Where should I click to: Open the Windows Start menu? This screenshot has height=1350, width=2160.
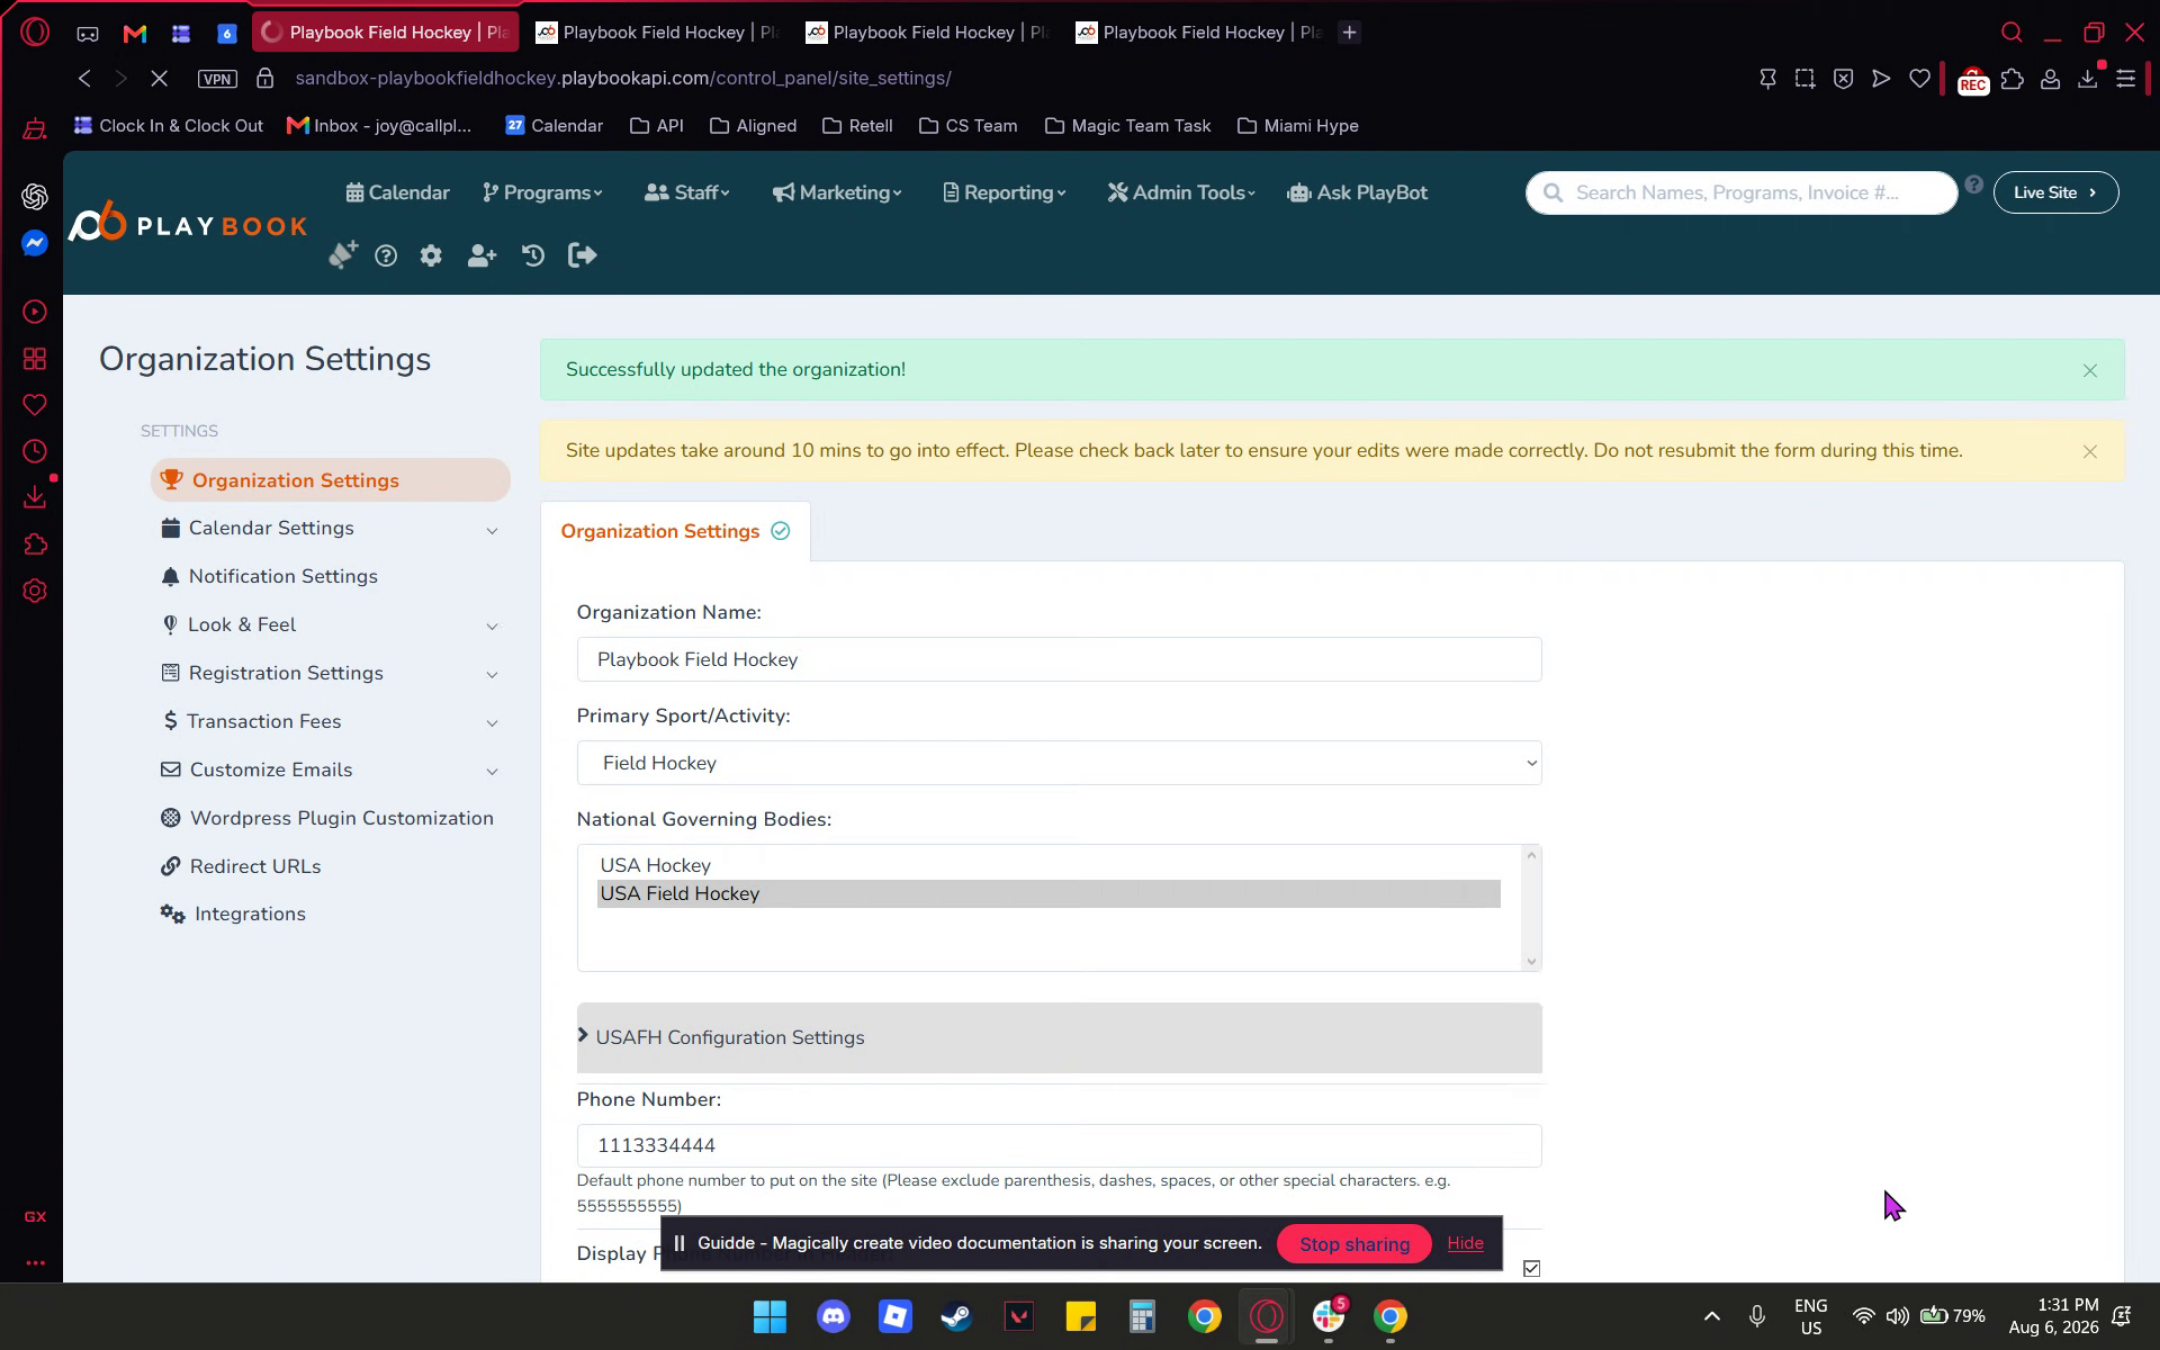(769, 1316)
